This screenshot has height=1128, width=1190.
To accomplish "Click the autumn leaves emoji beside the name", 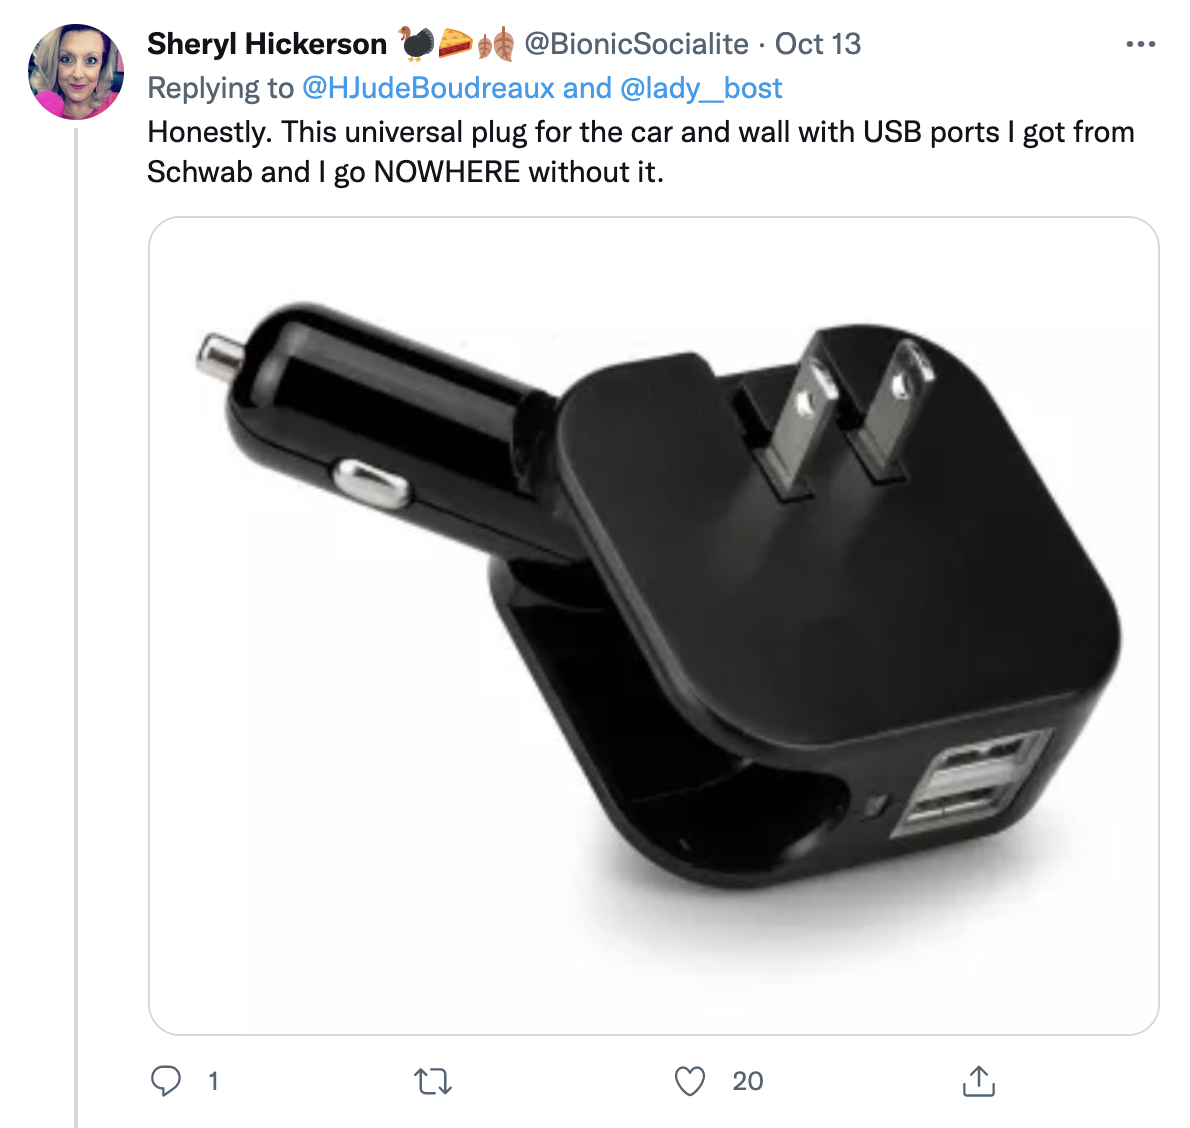I will pos(496,44).
